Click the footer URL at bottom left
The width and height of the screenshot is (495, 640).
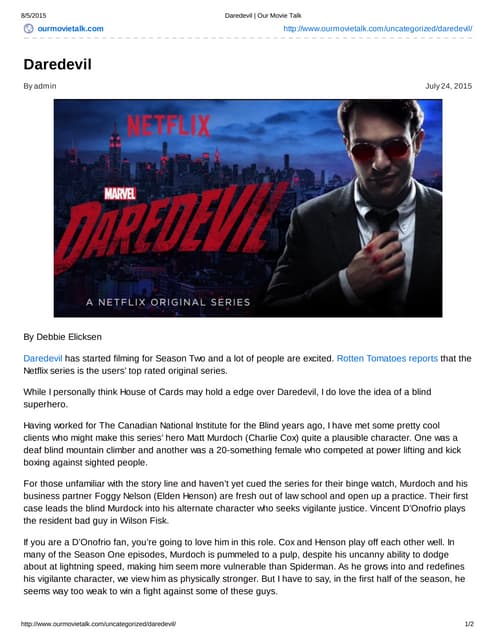coord(98,624)
